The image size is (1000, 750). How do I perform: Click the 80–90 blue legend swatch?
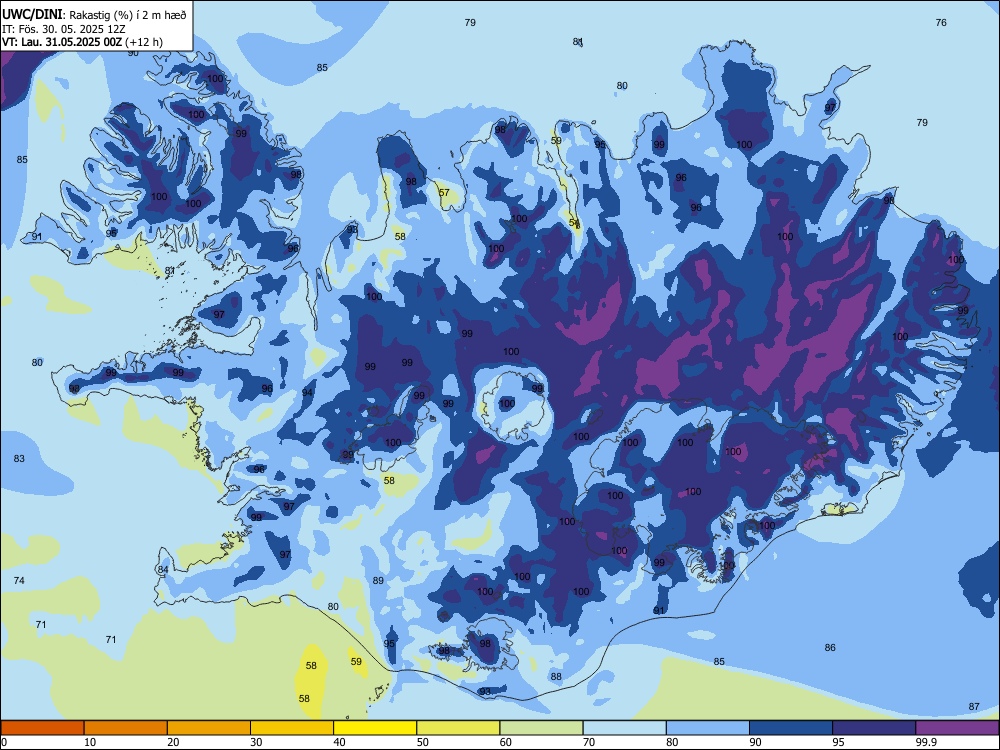[x=708, y=728]
